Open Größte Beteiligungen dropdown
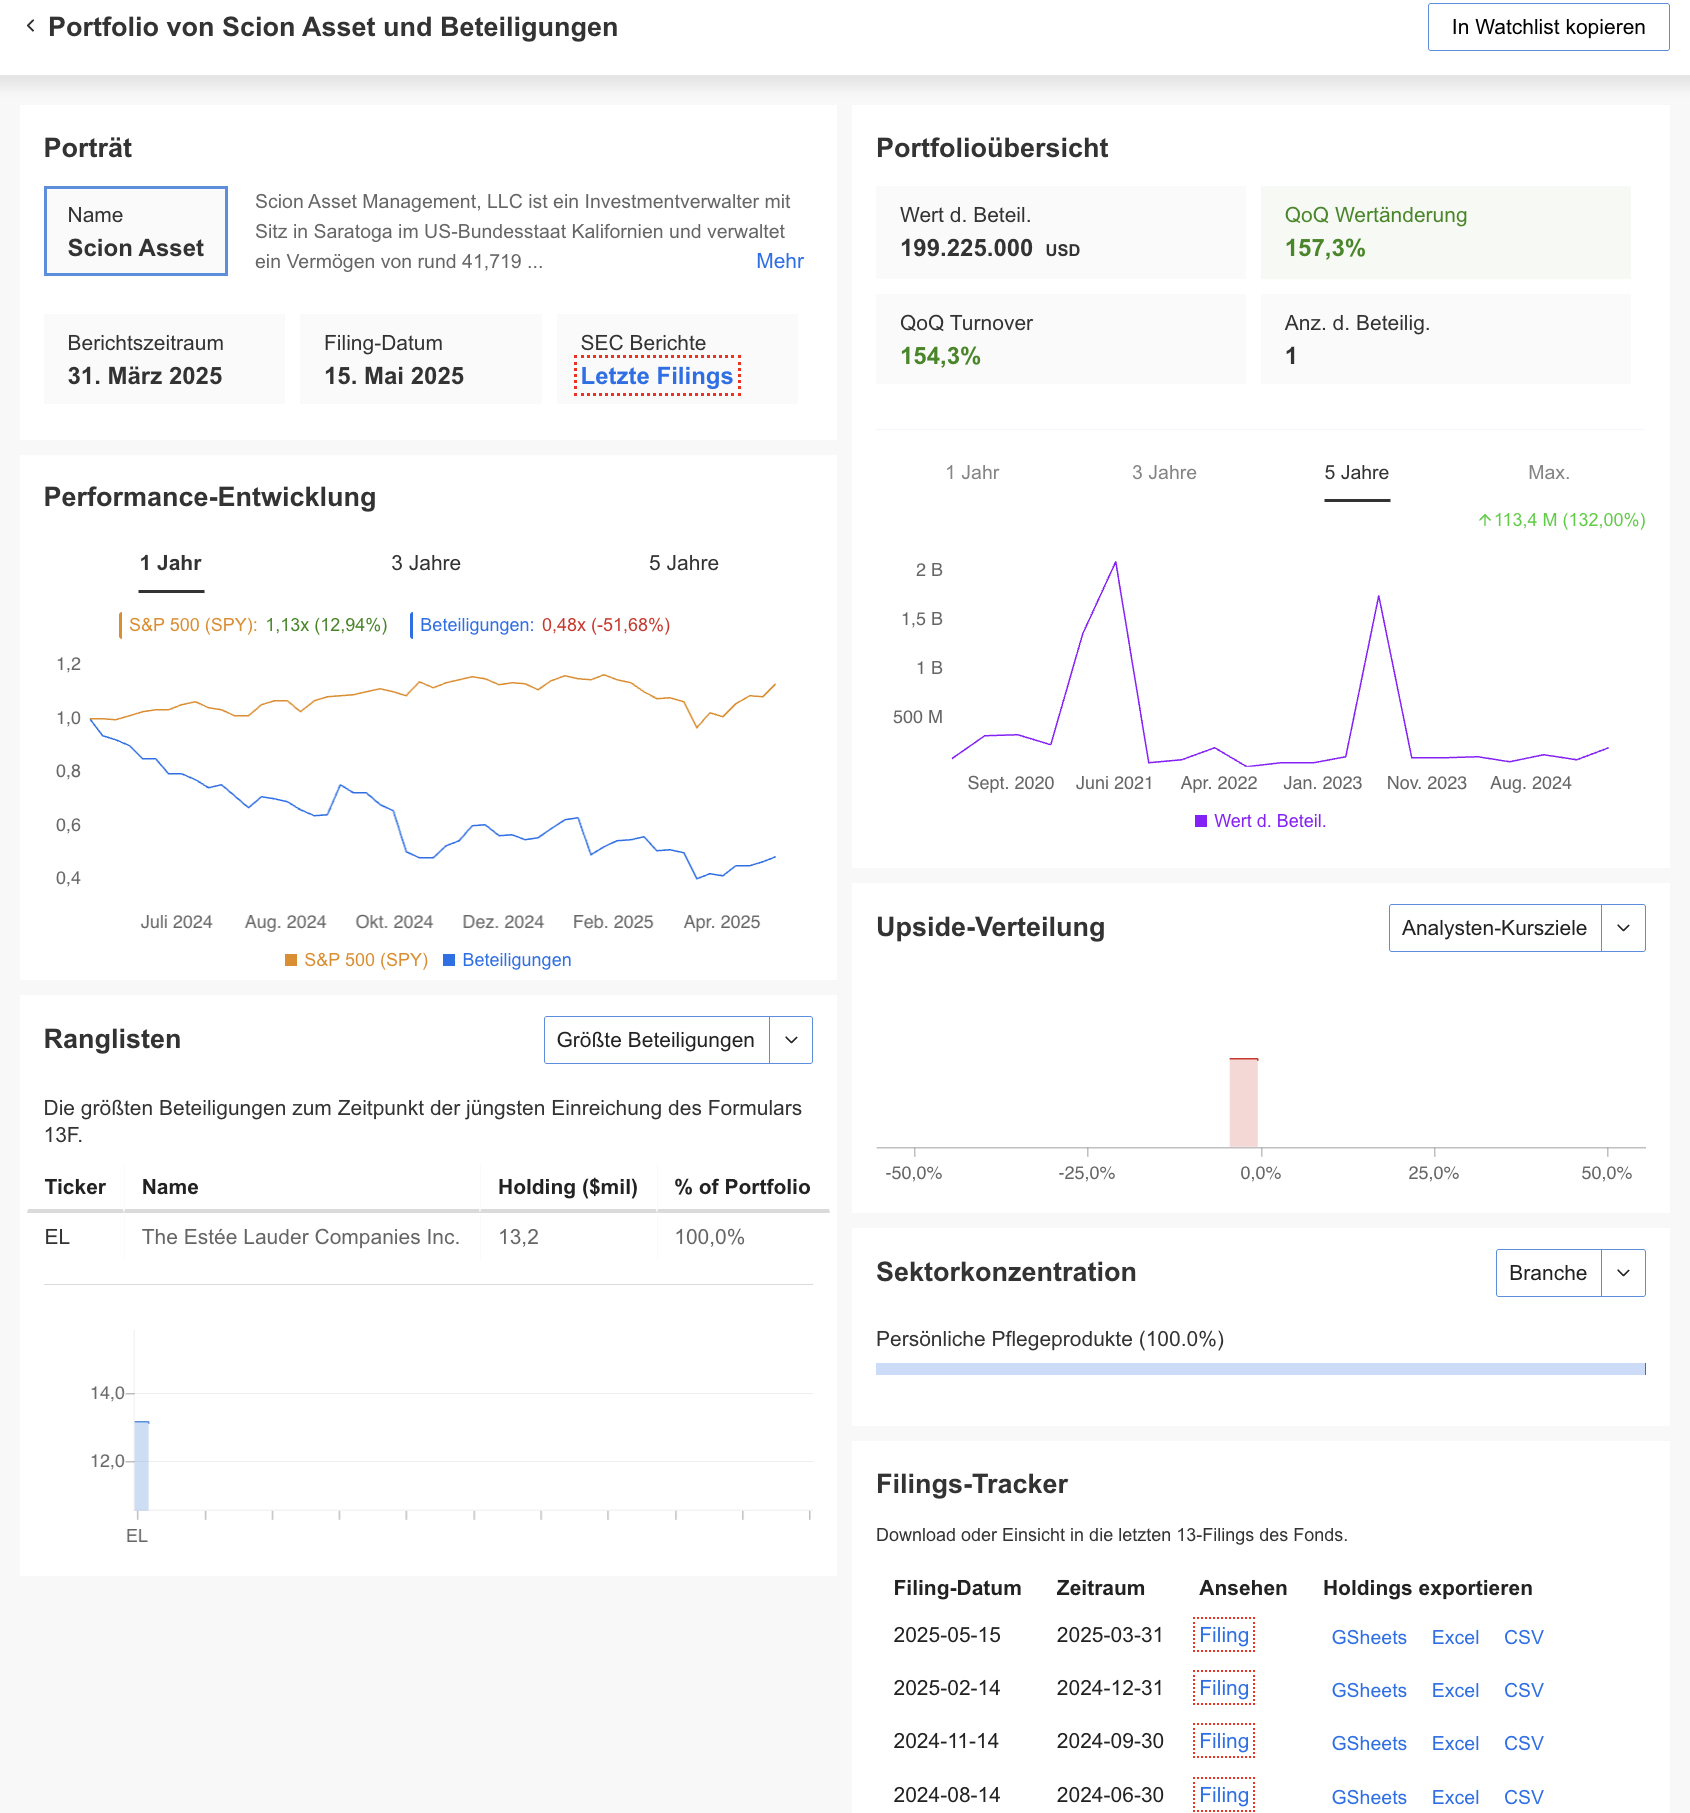 (x=656, y=1040)
